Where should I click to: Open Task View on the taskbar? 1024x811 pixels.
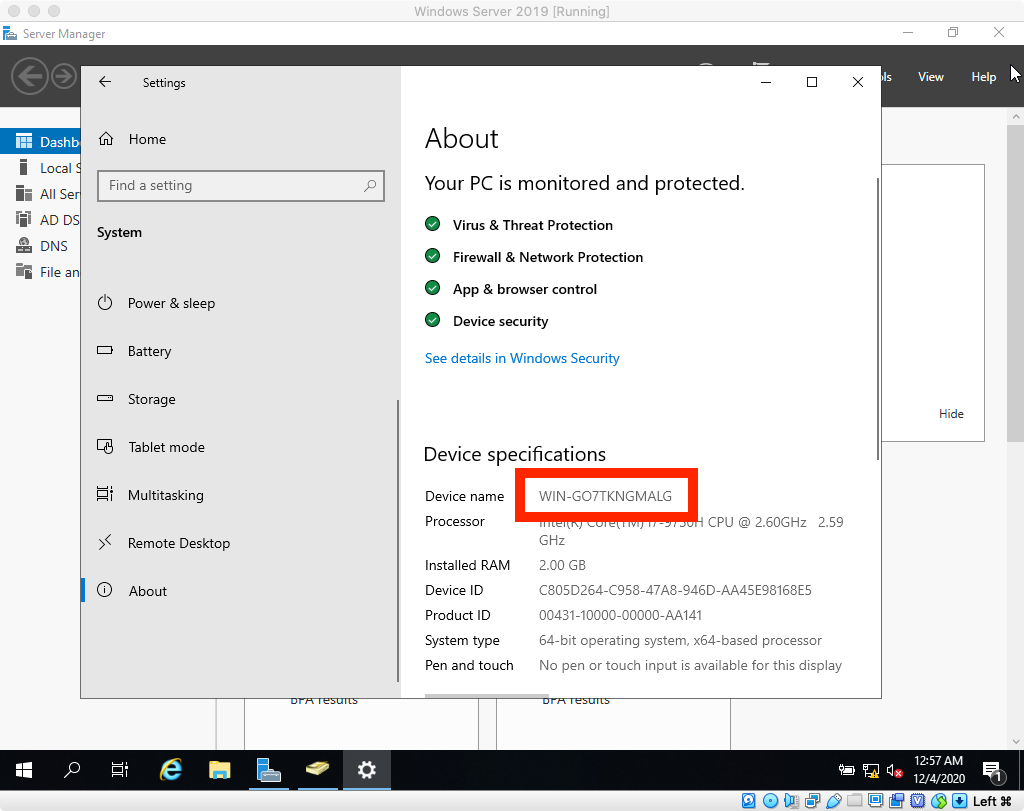[x=120, y=770]
